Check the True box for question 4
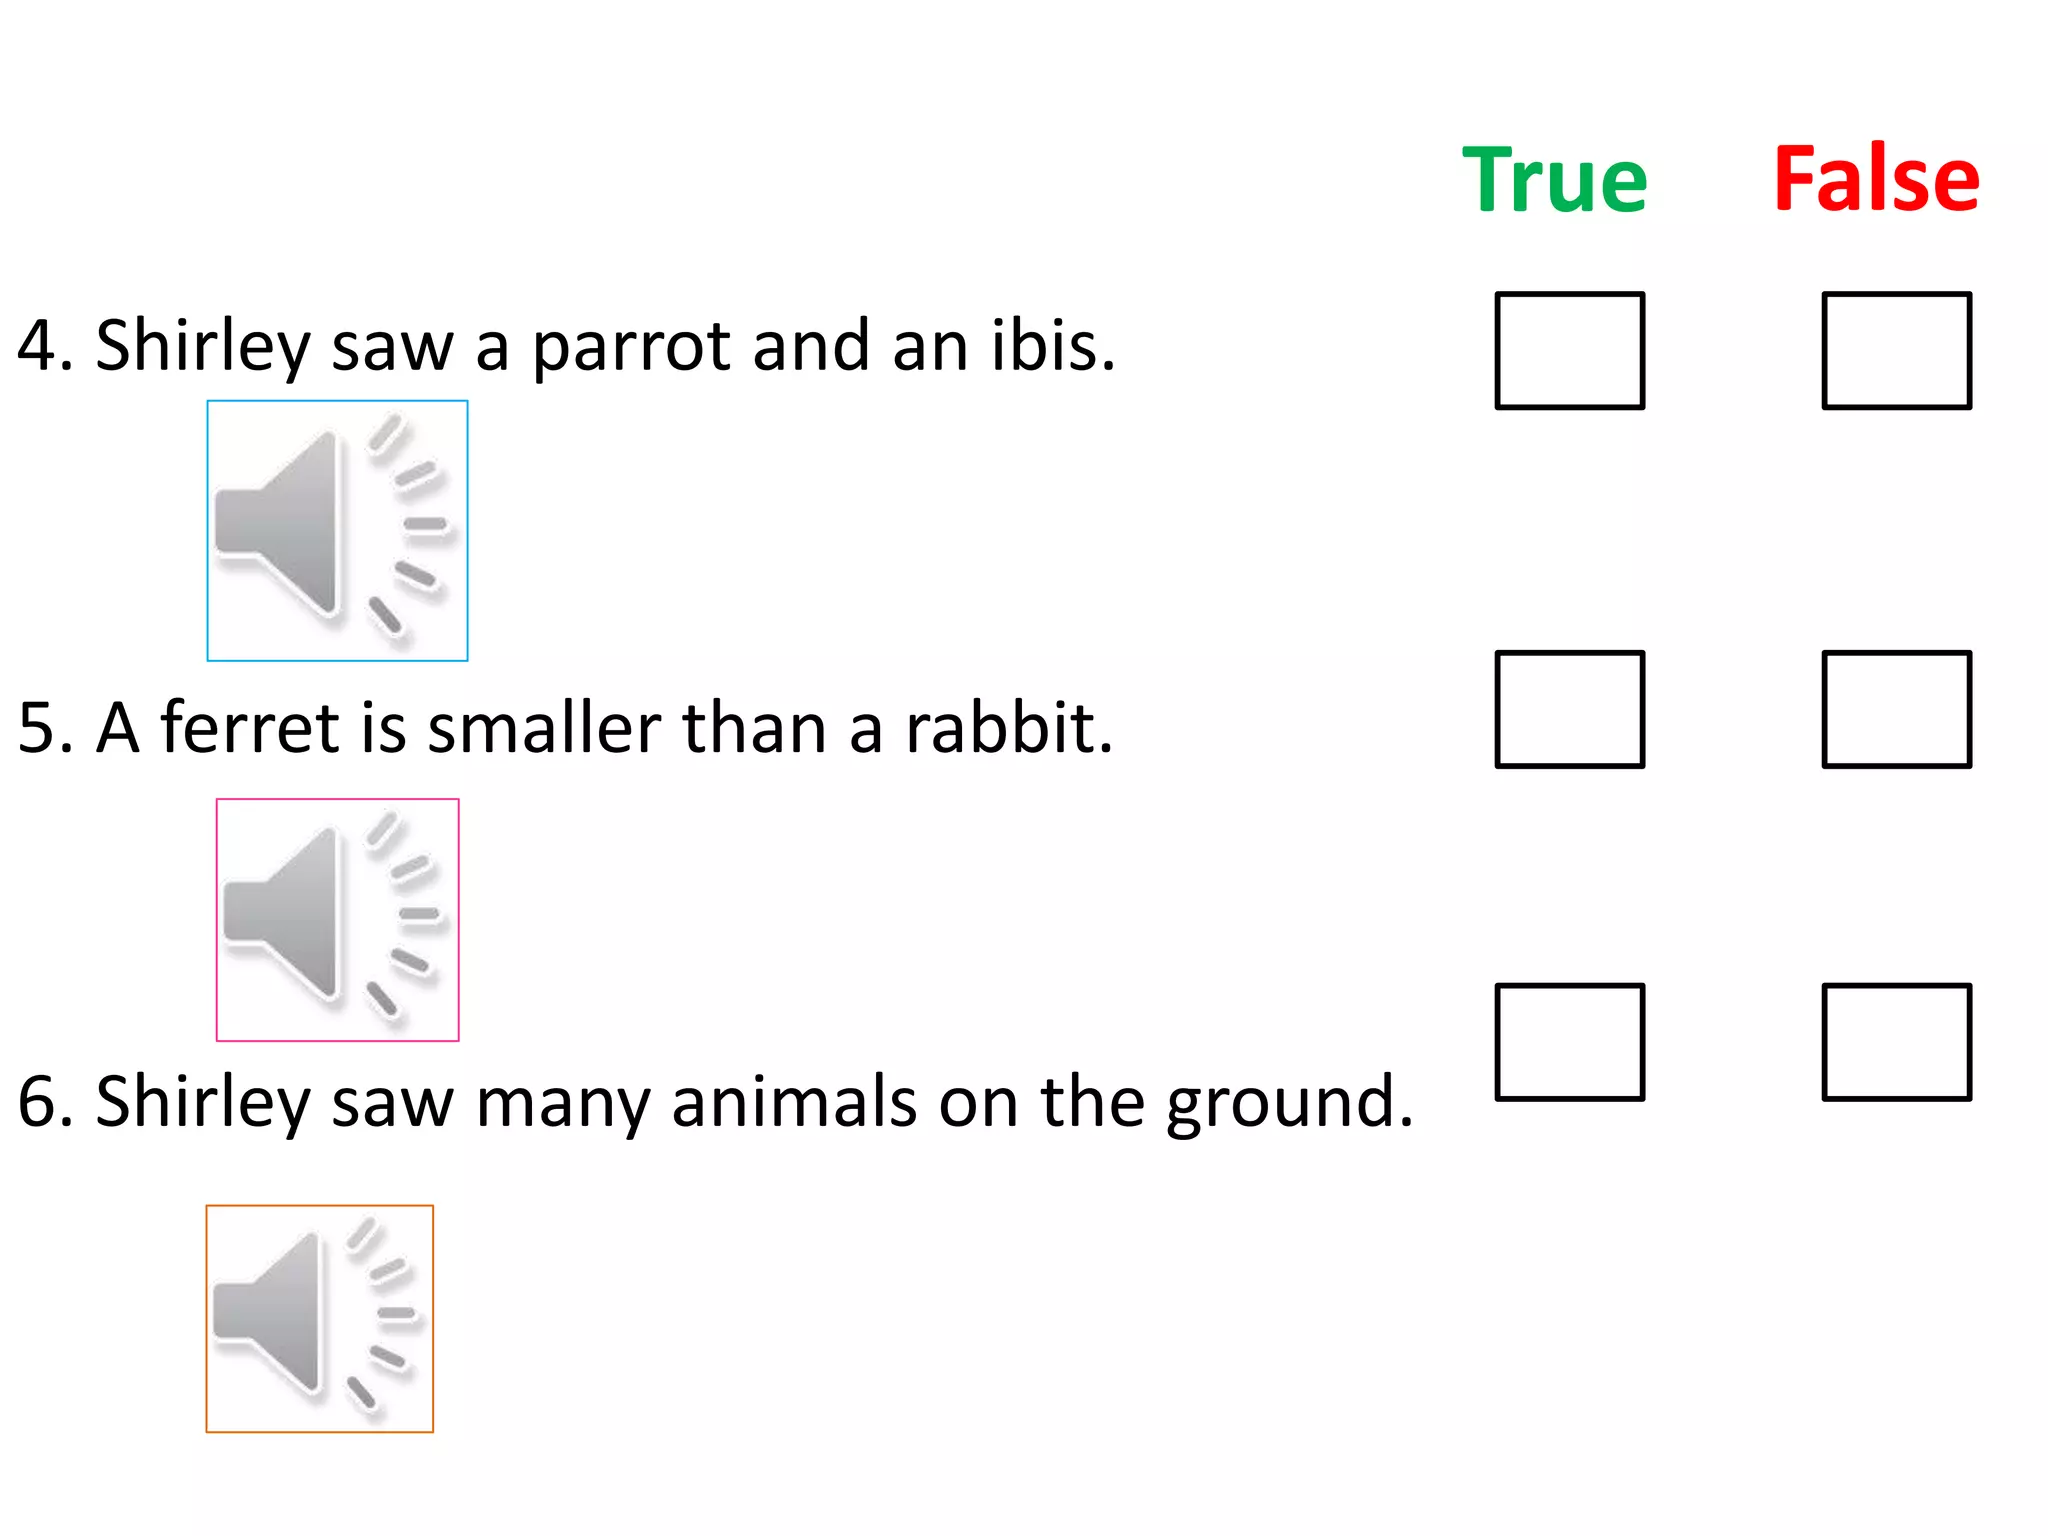Viewport: 2048px width, 1536px height. click(x=1569, y=350)
